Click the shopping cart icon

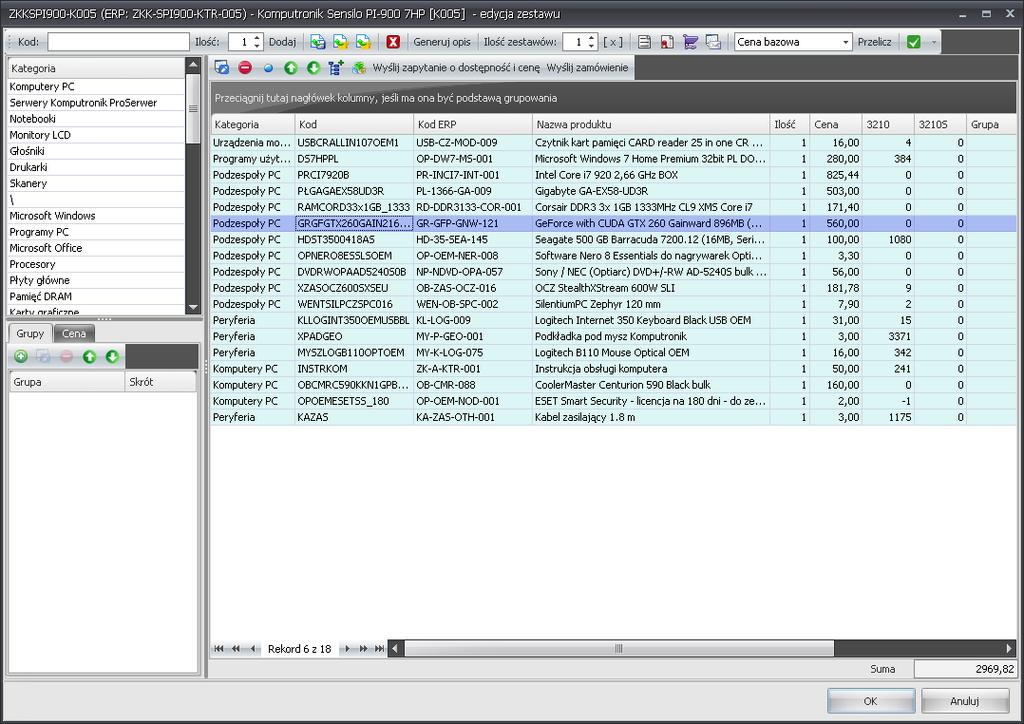pyautogui.click(x=690, y=42)
